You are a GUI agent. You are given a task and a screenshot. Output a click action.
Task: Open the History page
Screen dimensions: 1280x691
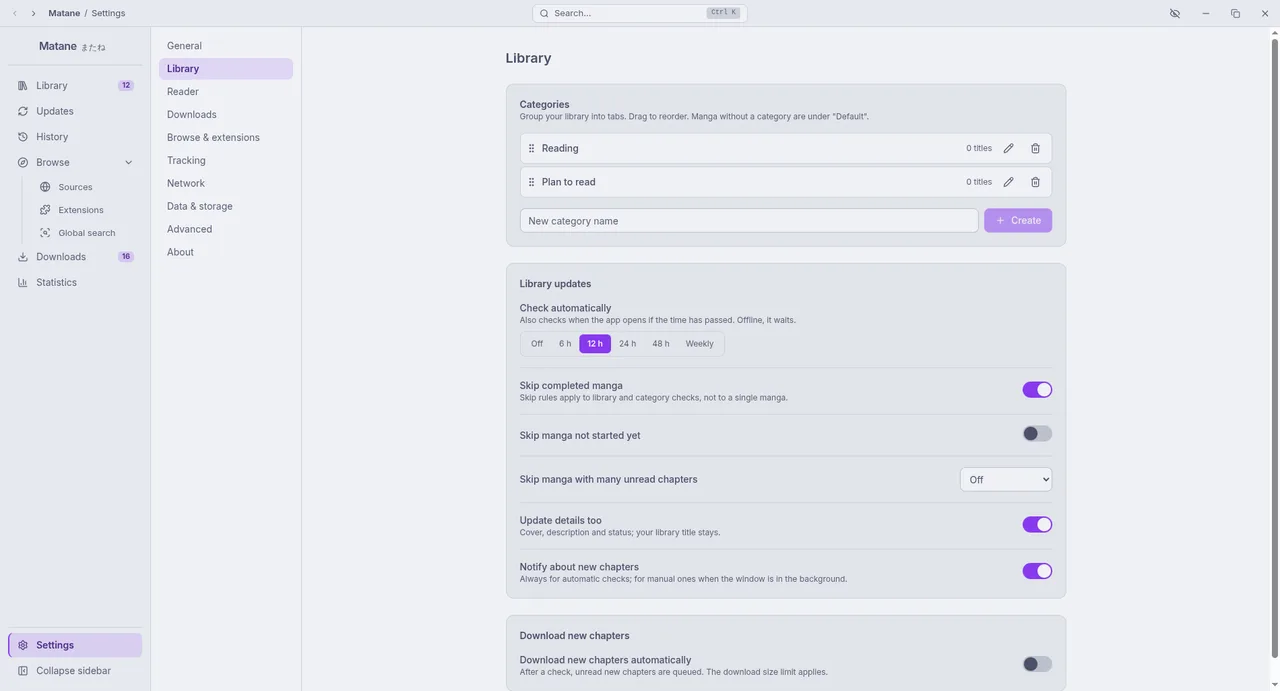click(75, 137)
